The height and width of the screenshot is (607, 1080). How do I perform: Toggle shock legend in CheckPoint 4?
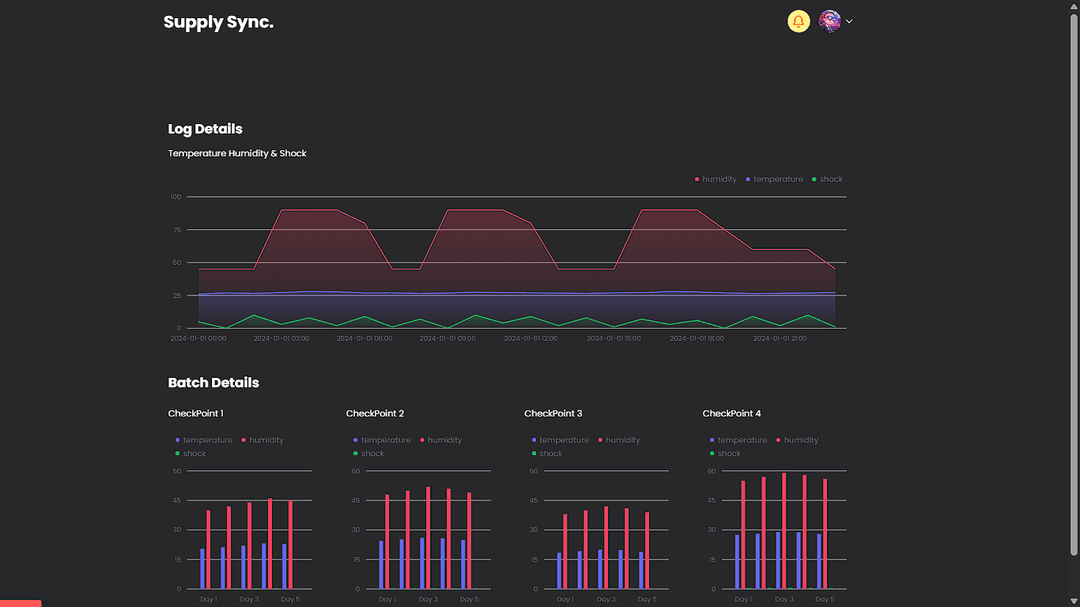tap(725, 453)
